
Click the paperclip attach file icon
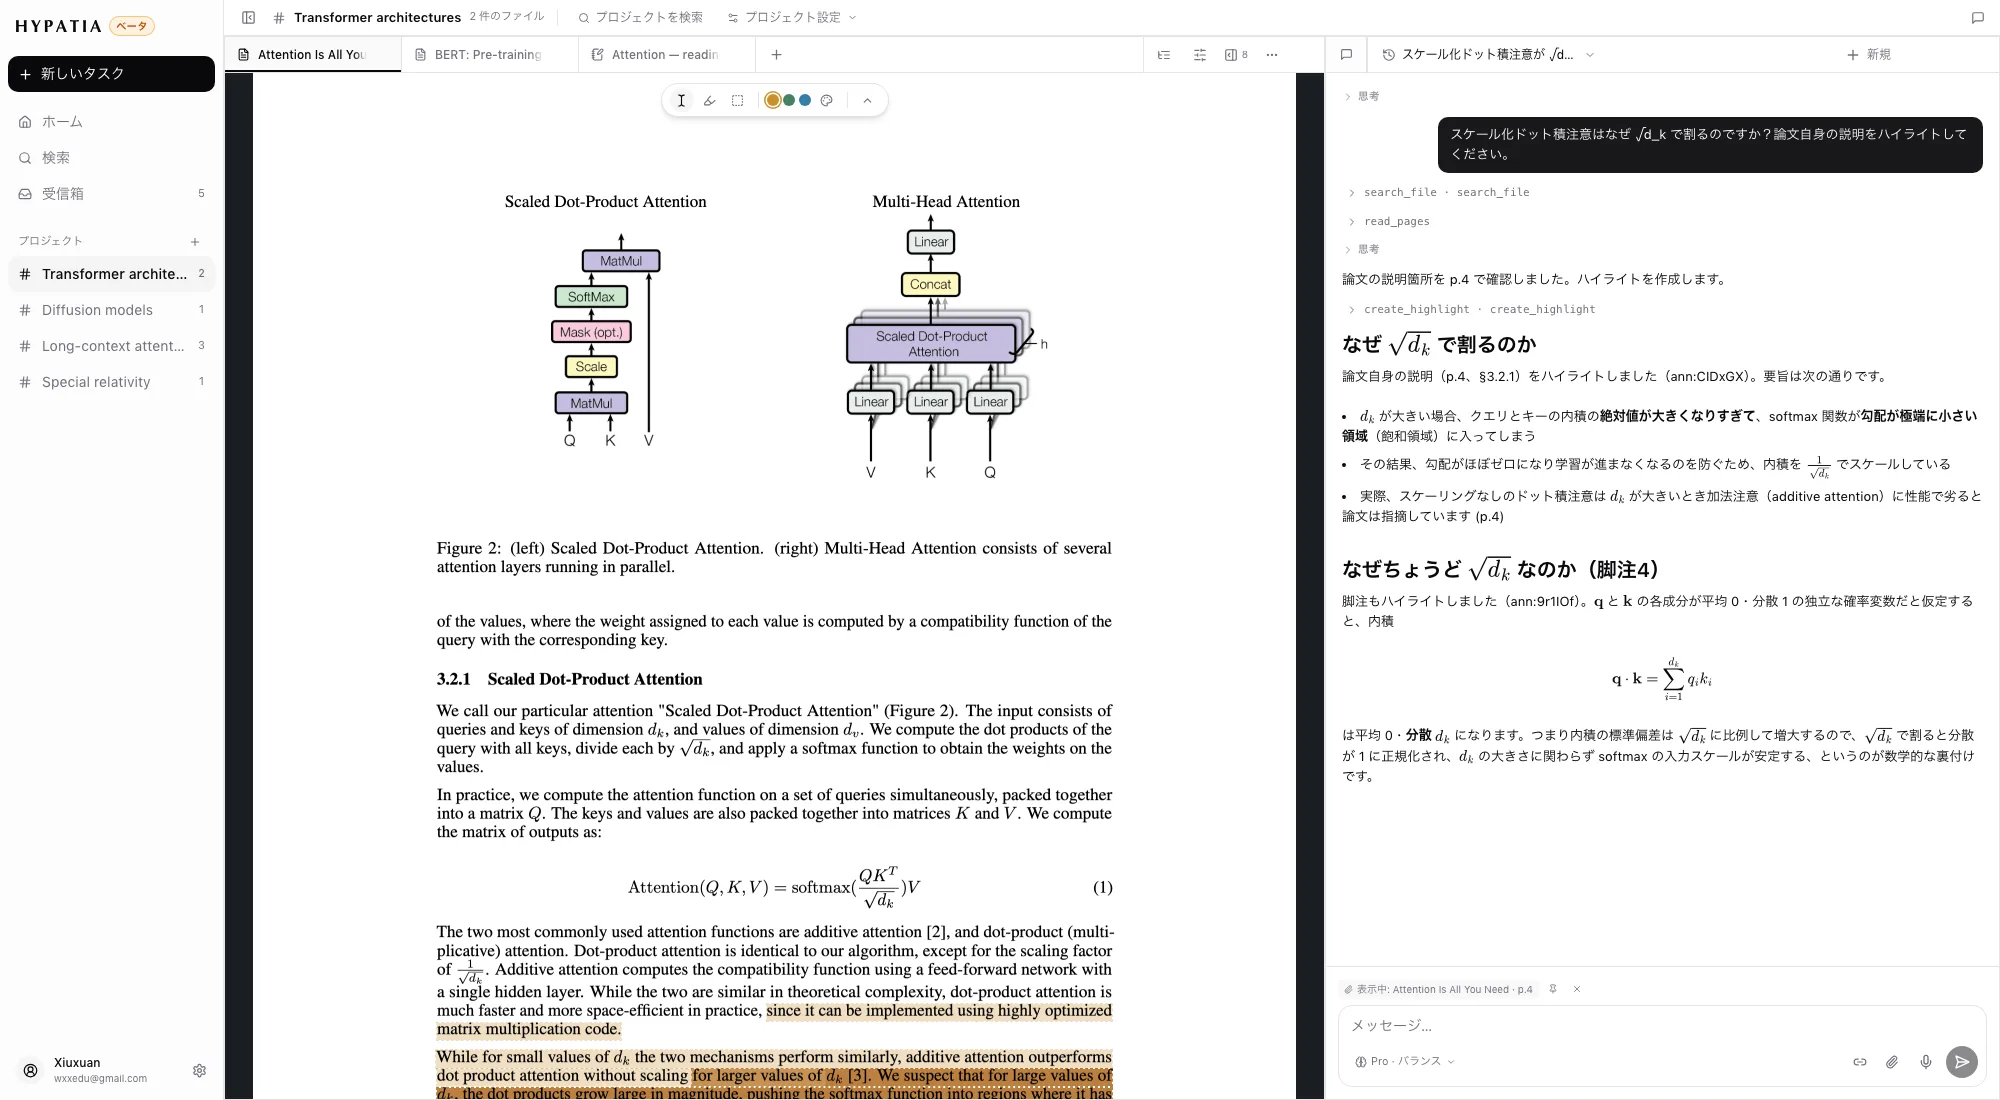tap(1892, 1062)
